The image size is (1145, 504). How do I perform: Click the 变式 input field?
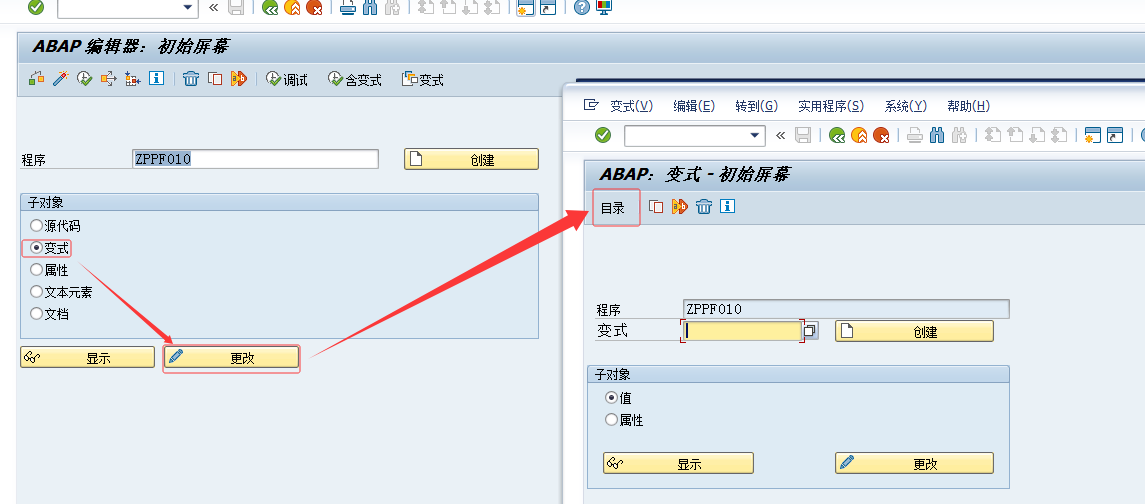(741, 331)
